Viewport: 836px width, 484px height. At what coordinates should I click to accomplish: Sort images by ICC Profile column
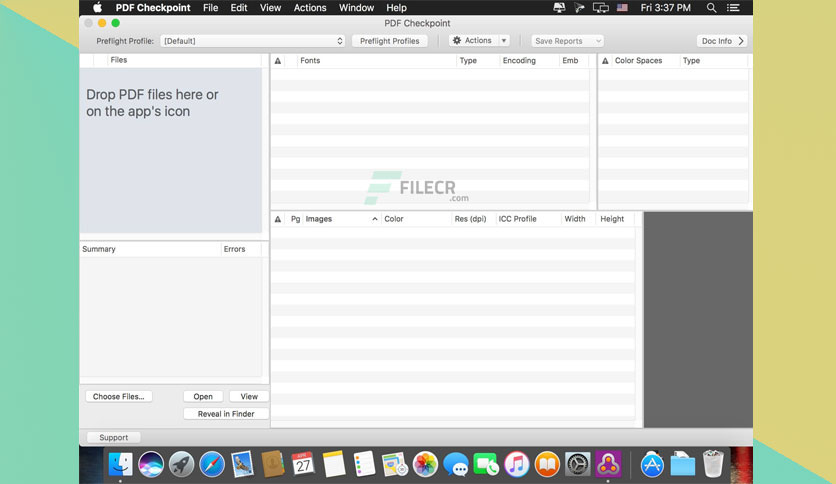click(517, 219)
